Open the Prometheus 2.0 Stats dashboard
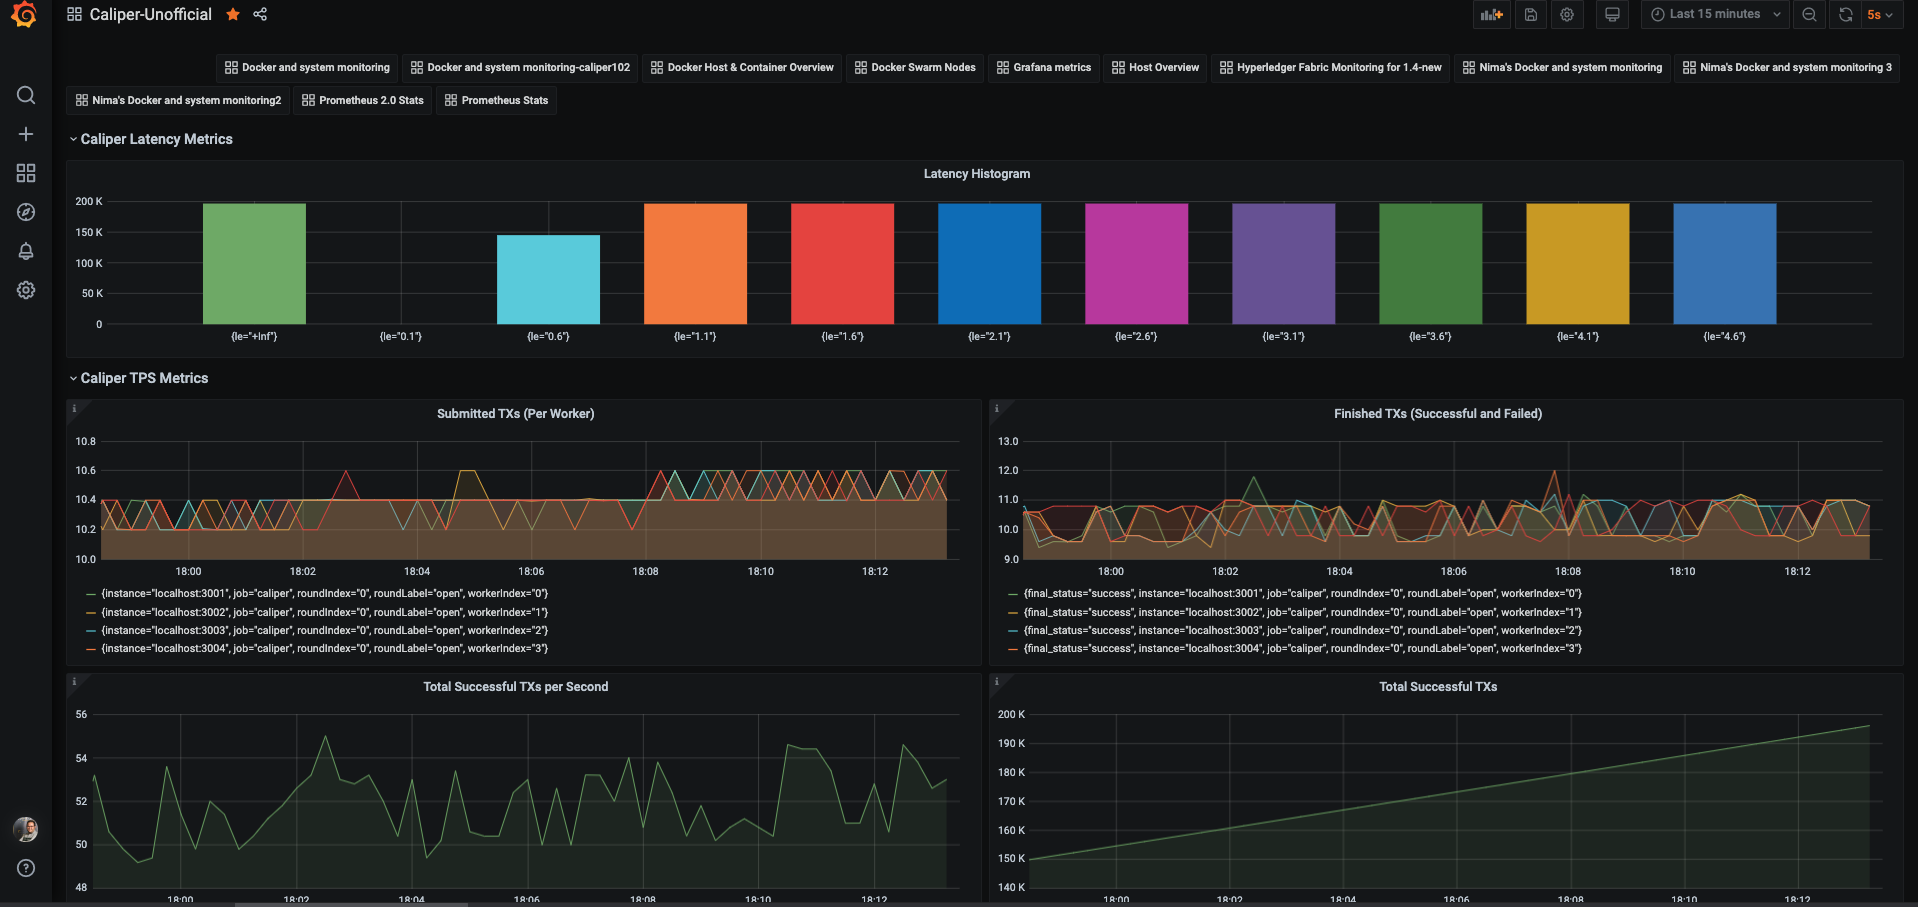 [363, 100]
